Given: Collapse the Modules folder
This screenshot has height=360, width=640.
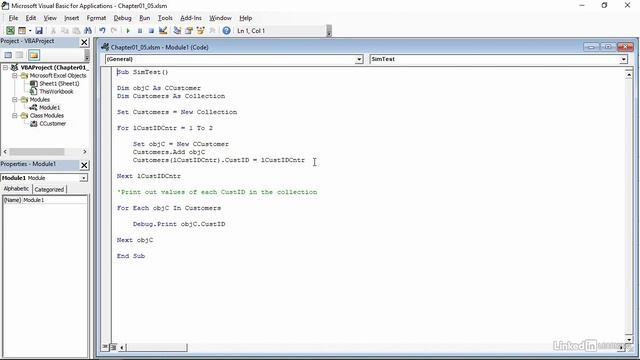Looking at the screenshot, I should [x=15, y=100].
